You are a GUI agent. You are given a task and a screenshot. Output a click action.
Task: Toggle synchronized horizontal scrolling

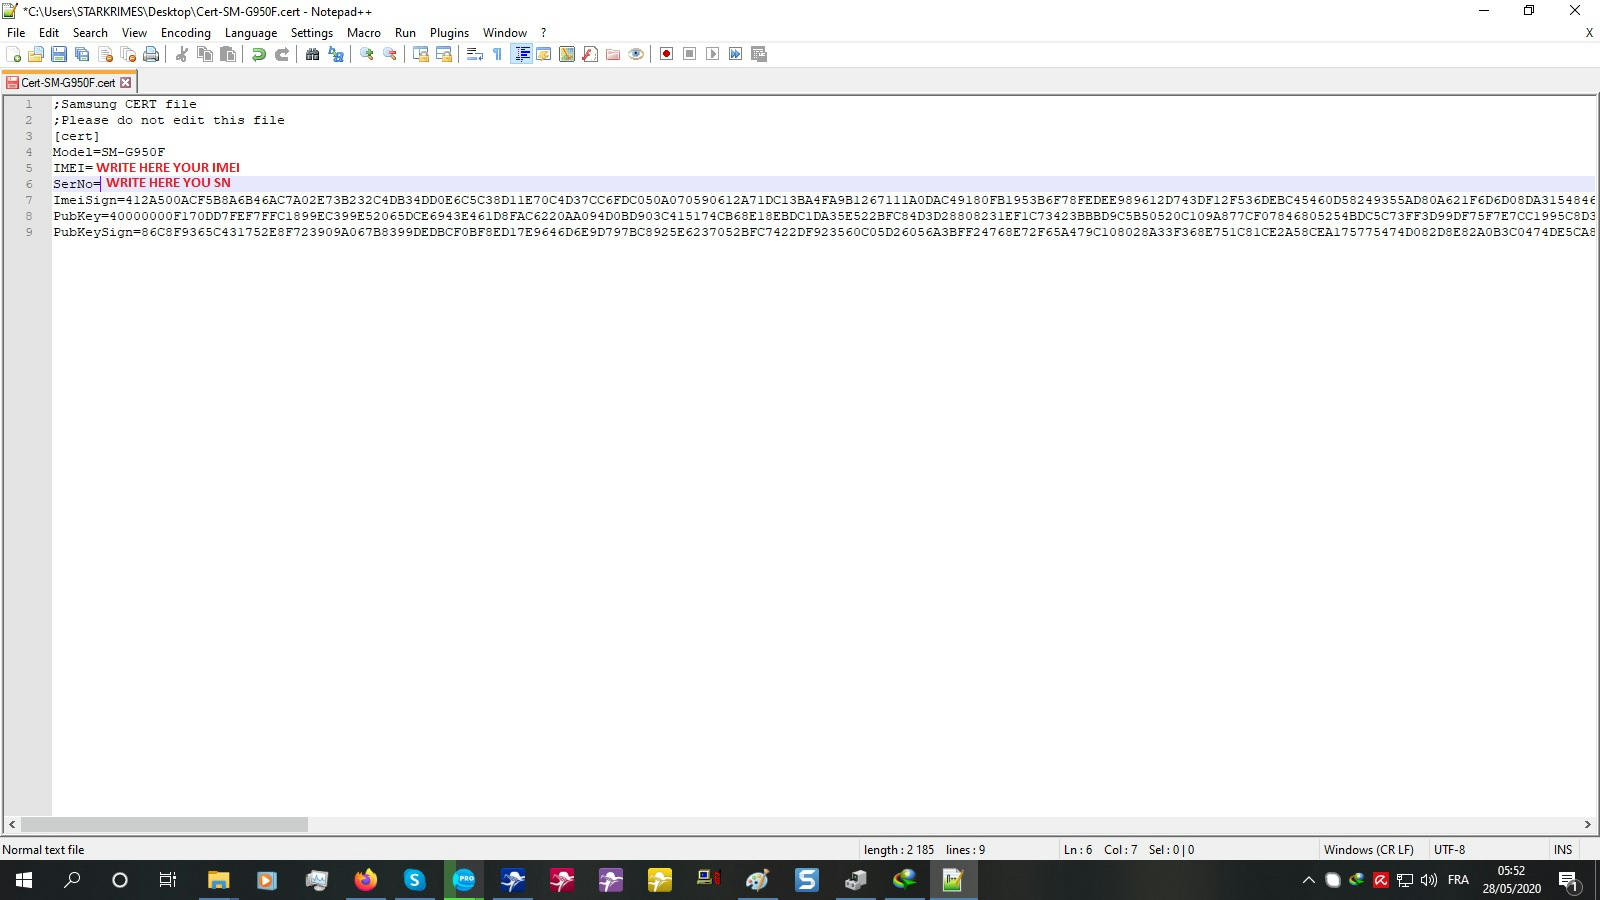tap(444, 54)
